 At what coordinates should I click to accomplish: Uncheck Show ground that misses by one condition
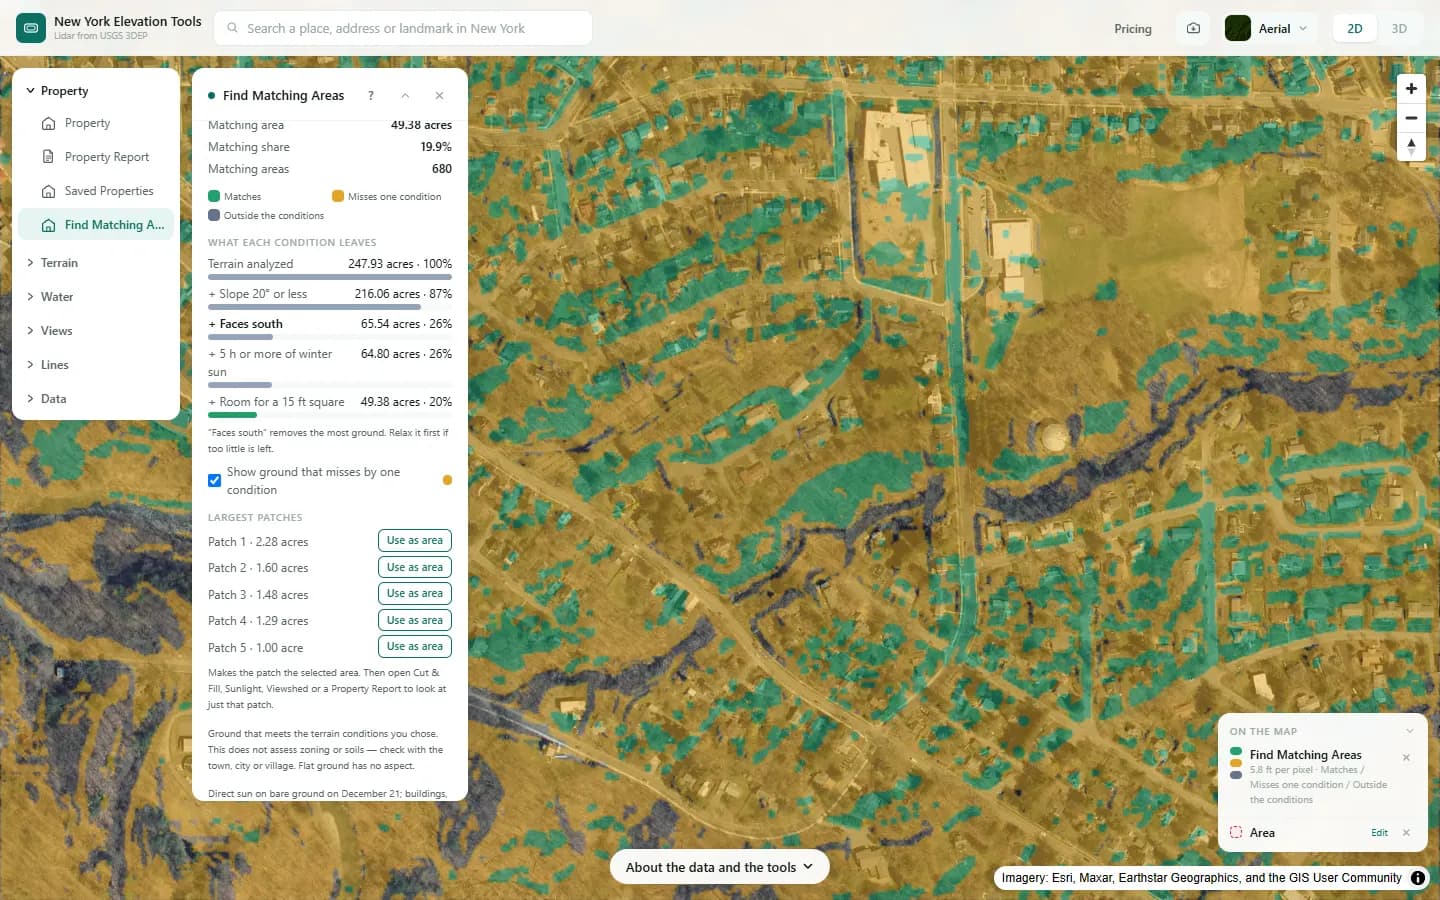pyautogui.click(x=214, y=481)
